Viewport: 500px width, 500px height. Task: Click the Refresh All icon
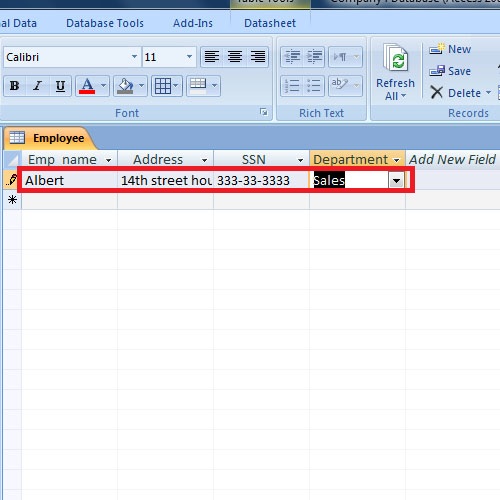[395, 58]
